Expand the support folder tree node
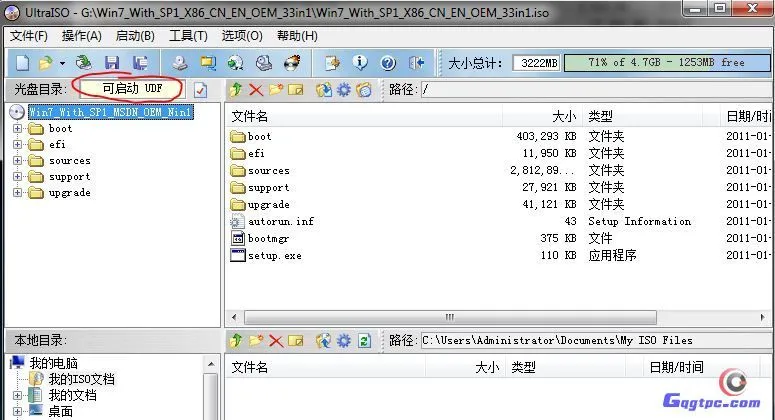The image size is (775, 420). point(17,176)
